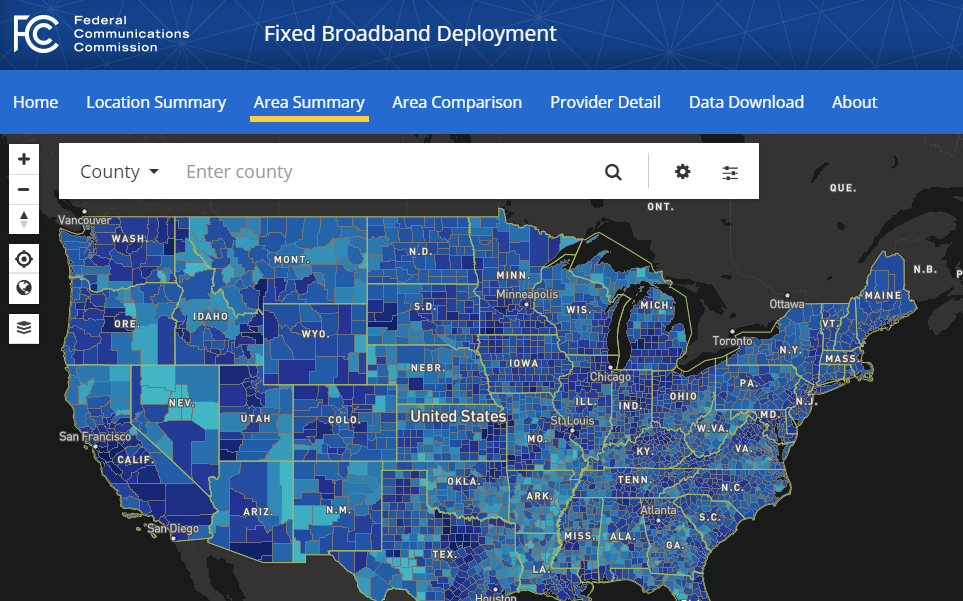
Task: Click the ARIZ. state label
Action: [258, 511]
